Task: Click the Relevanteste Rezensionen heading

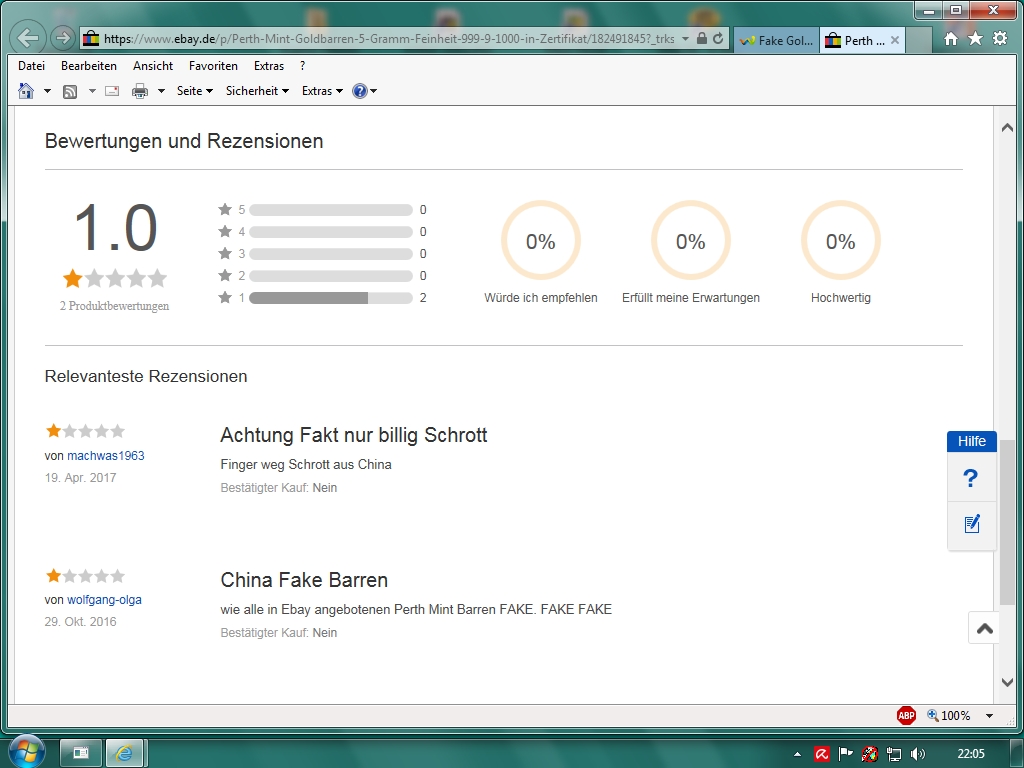Action: point(146,376)
